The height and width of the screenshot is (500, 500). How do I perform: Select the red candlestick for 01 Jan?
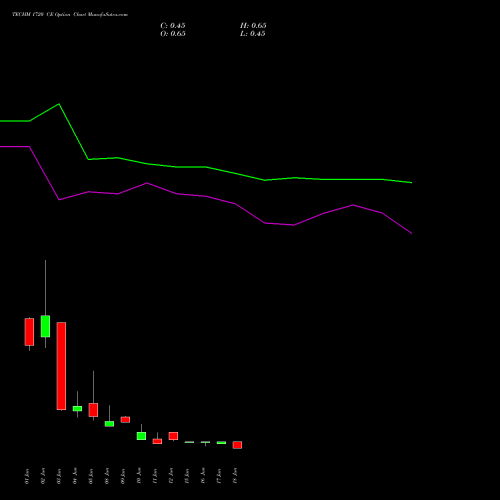pyautogui.click(x=29, y=332)
